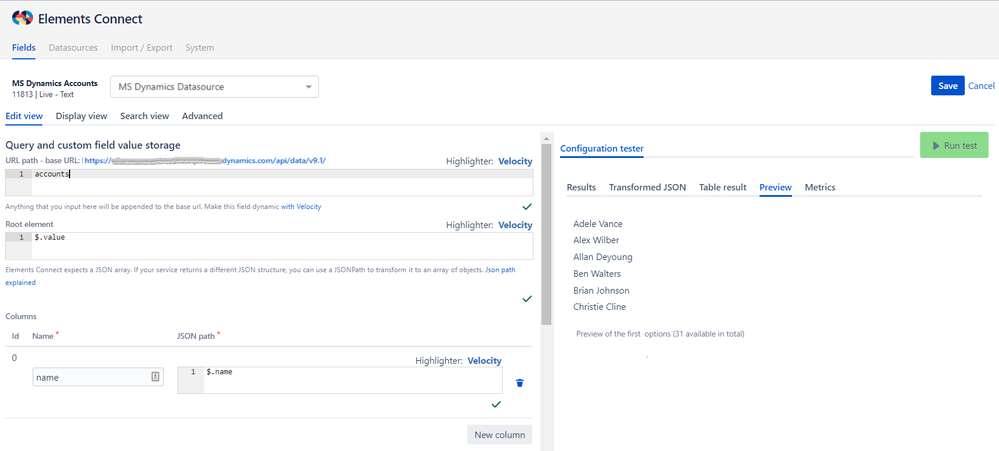Open the System tab
999x451 pixels.
[x=199, y=48]
